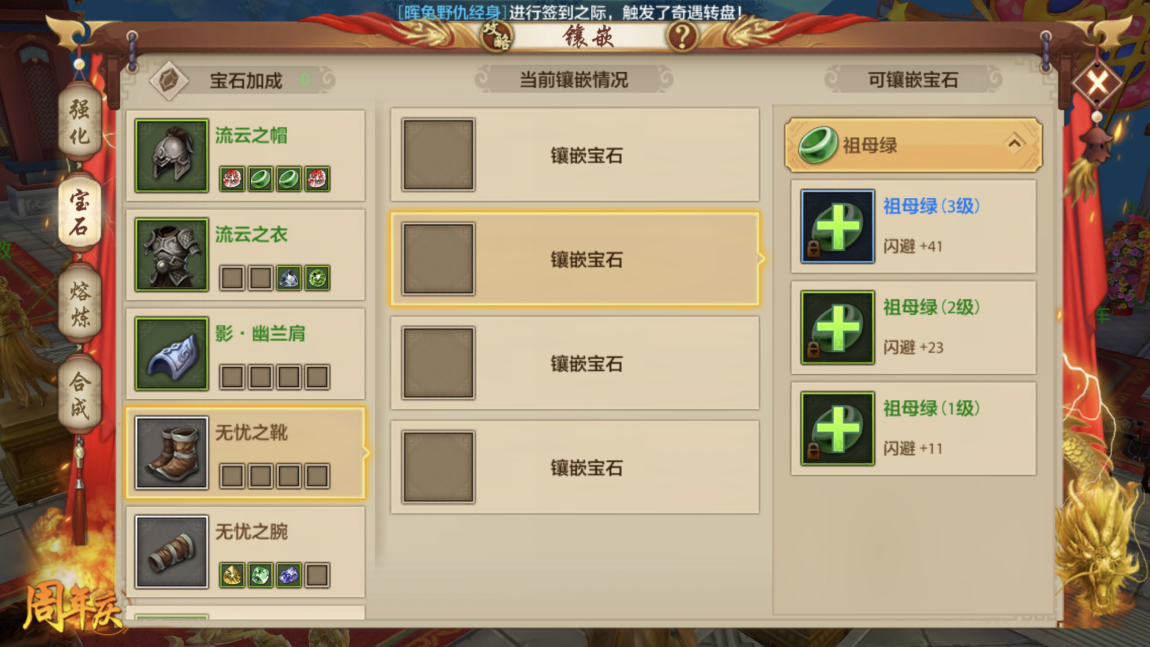Open the 攻略 guide badge
This screenshot has width=1150, height=647.
pos(497,35)
